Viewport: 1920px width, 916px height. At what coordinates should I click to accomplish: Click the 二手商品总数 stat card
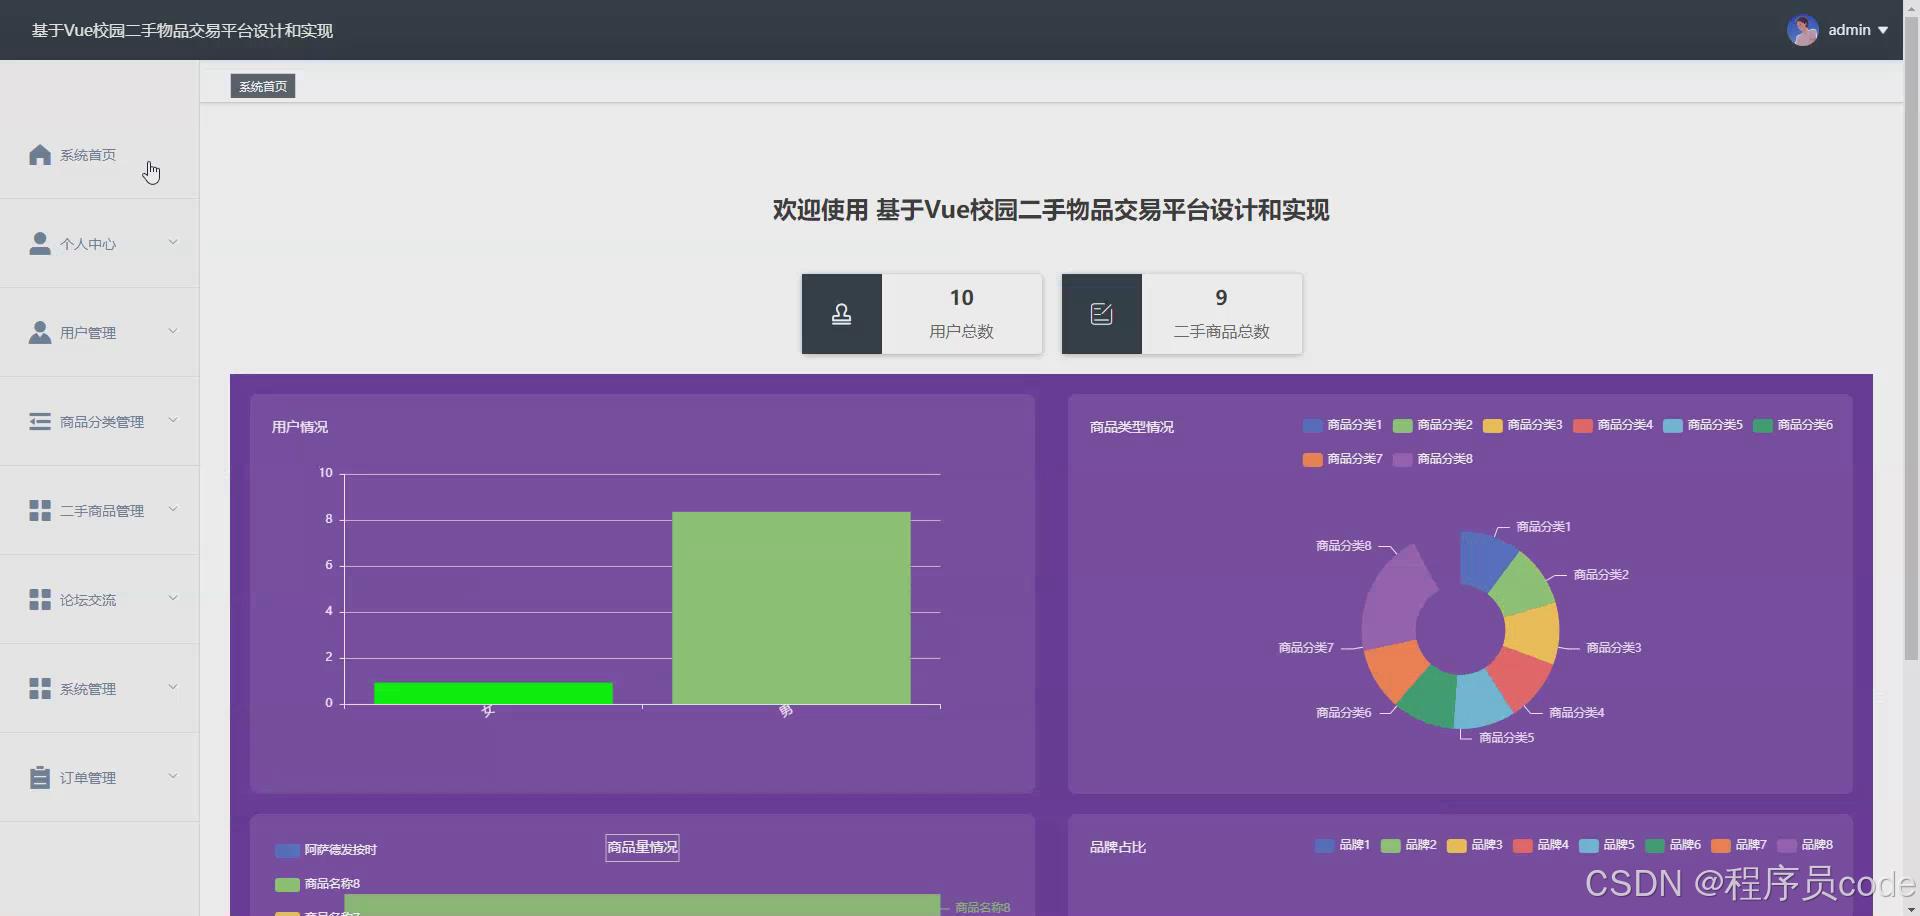click(1220, 313)
